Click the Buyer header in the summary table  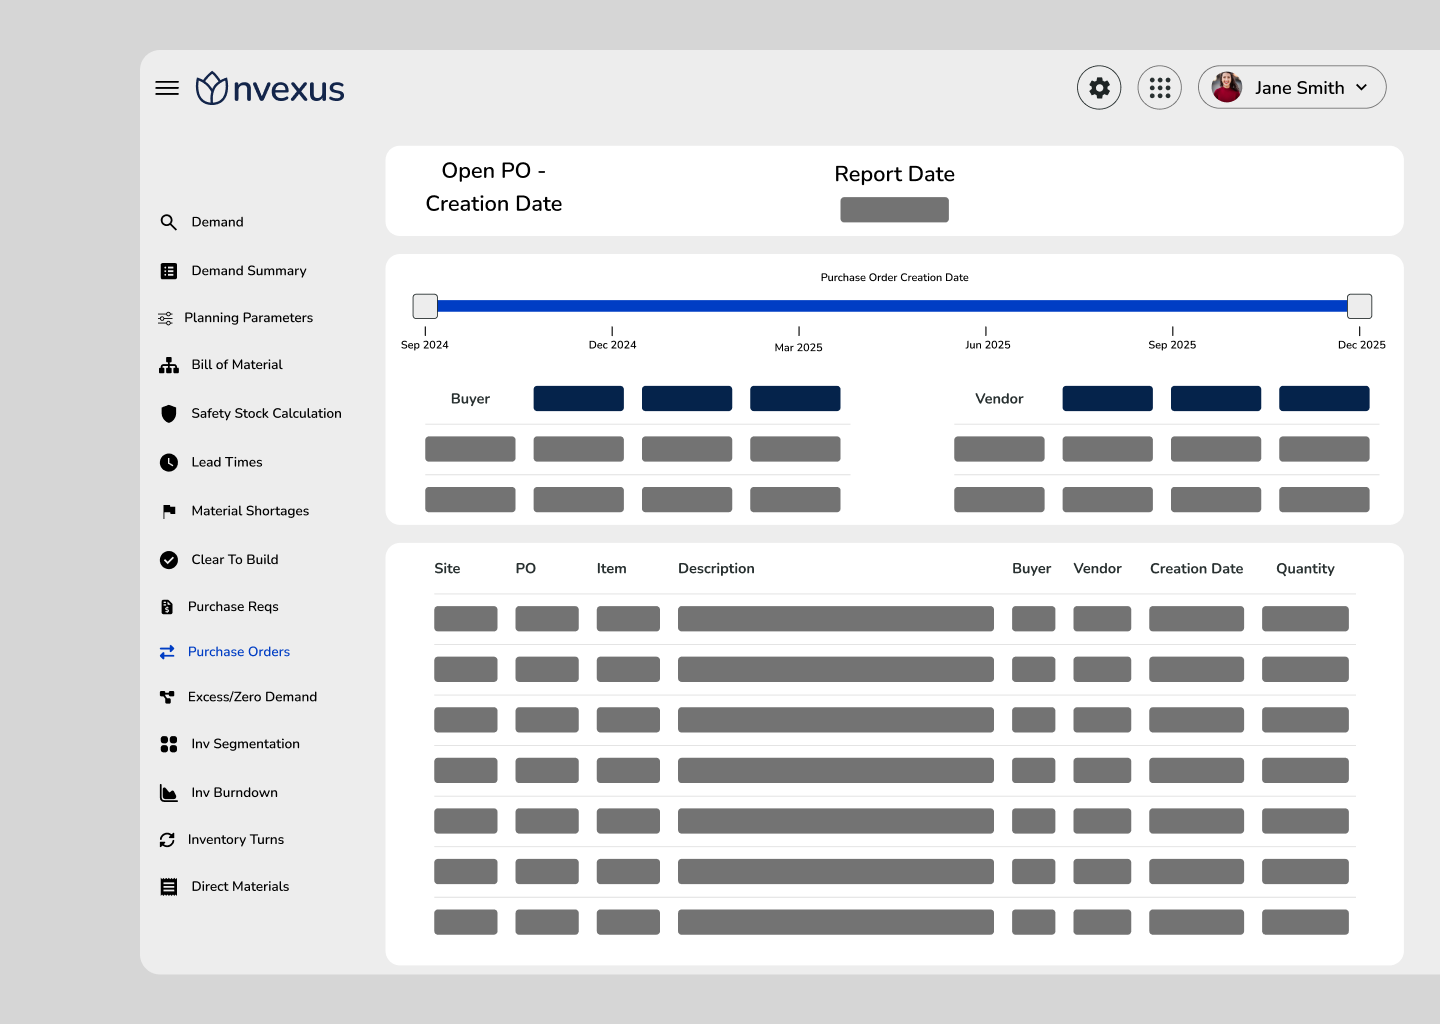(470, 399)
